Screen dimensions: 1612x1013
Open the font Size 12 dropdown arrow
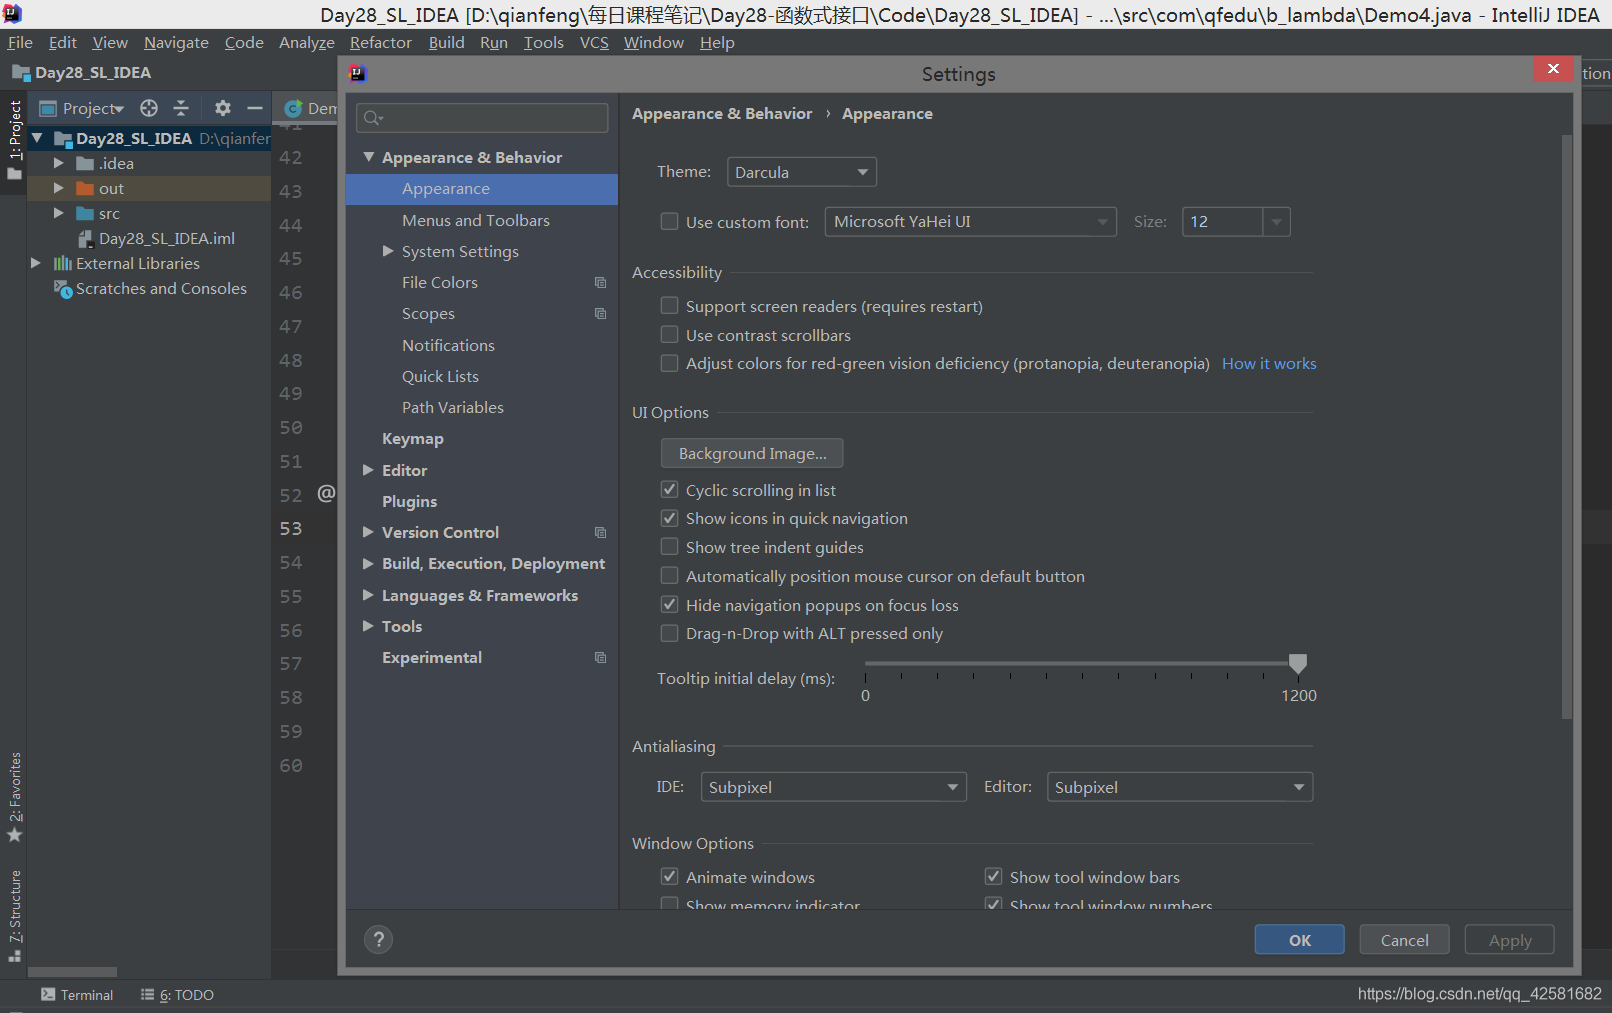pos(1276,222)
